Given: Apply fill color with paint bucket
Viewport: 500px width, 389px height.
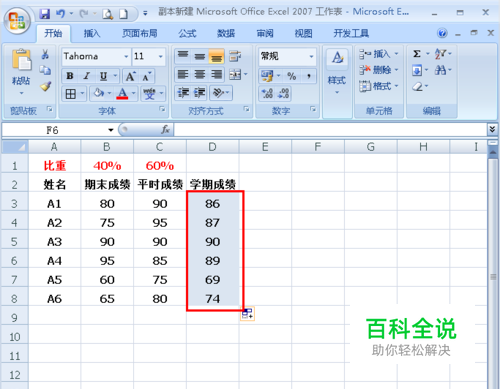Looking at the screenshot, I should coord(99,94).
